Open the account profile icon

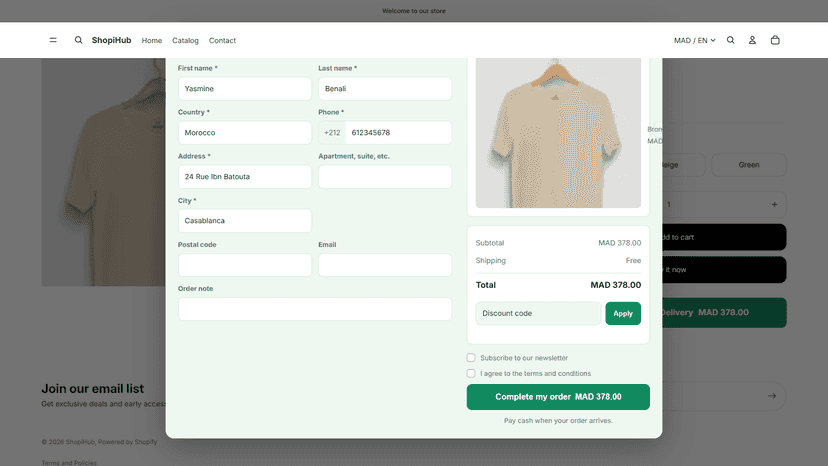(x=752, y=40)
